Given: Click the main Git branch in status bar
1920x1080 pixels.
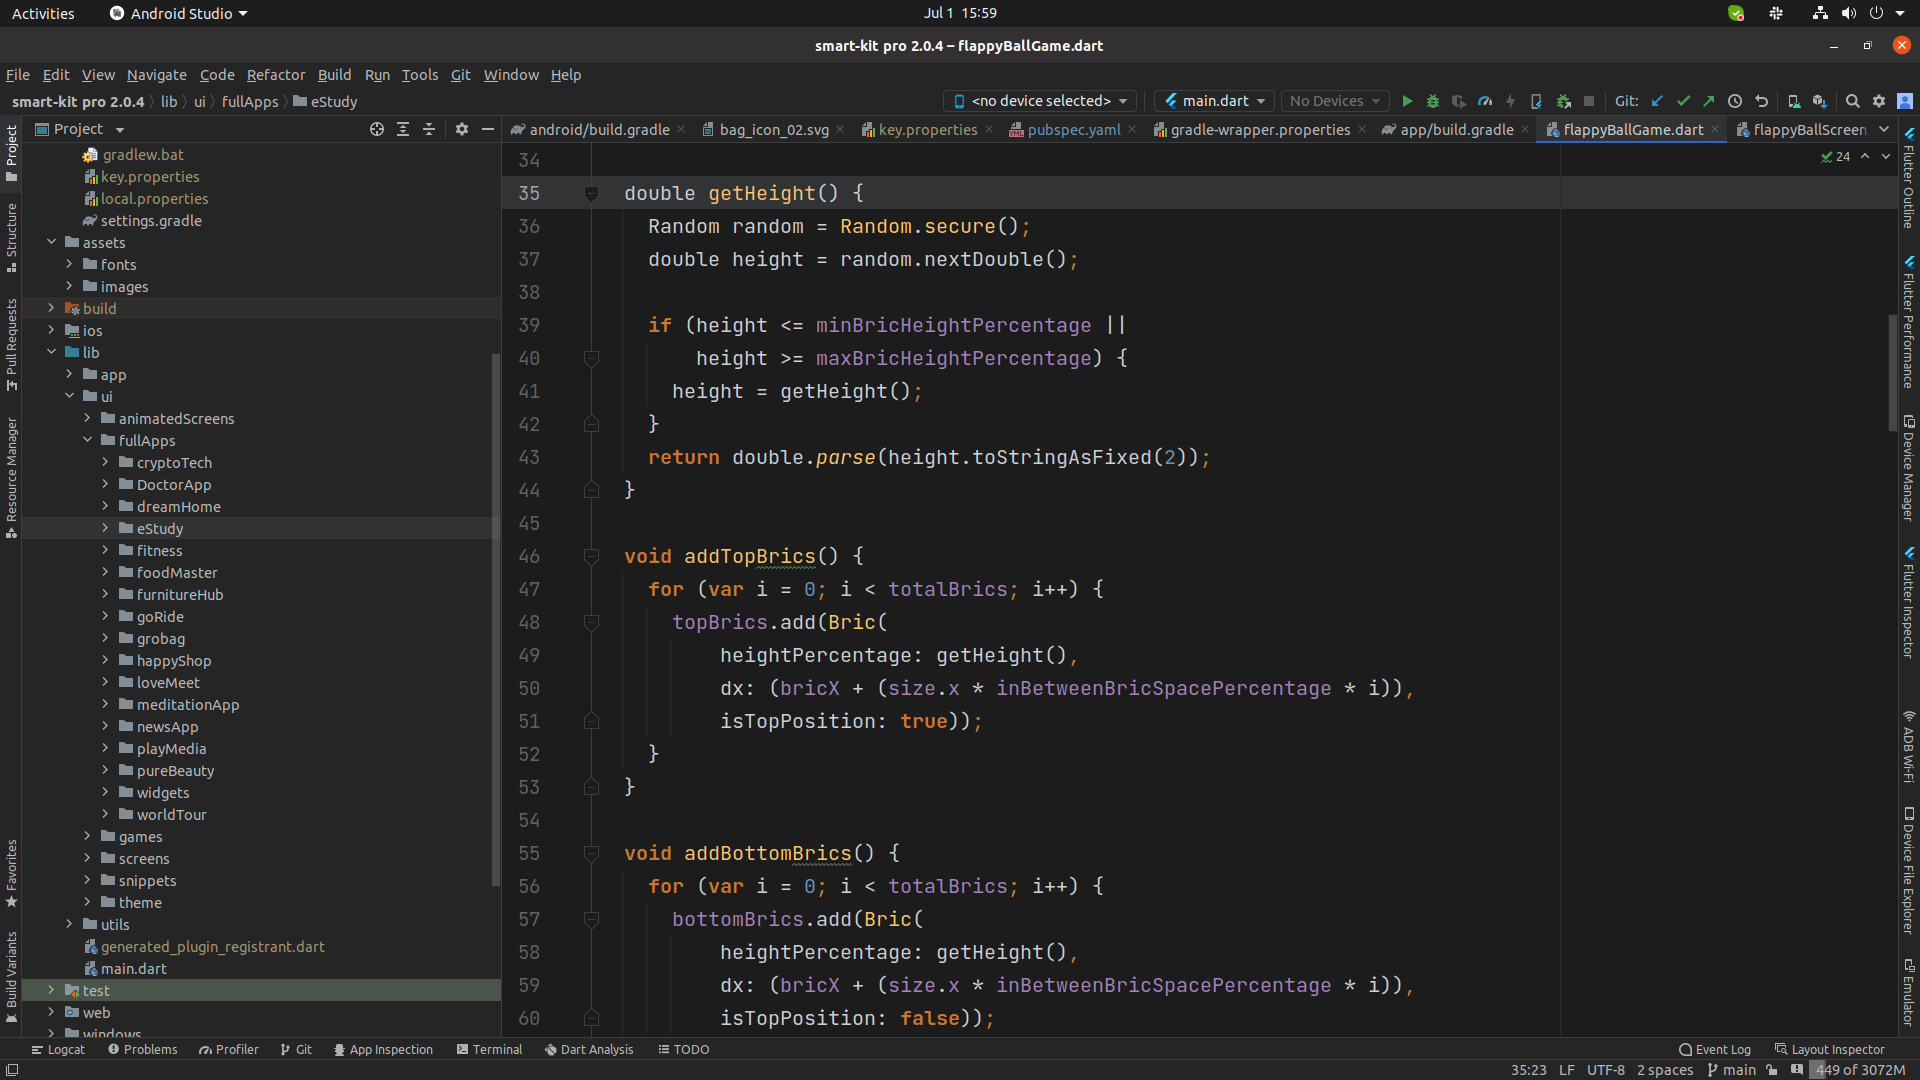Looking at the screenshot, I should 1731,1070.
